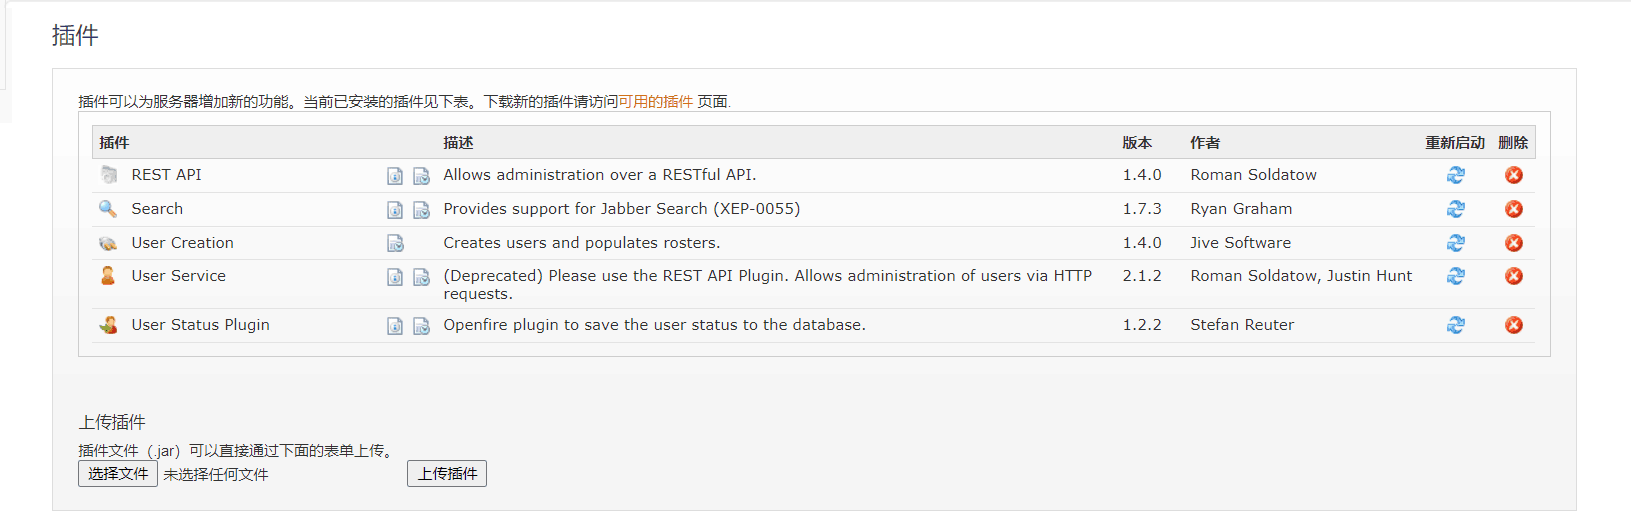Open changelog for User Creation plugin
Viewport: 1631px width, 524px height.
(x=395, y=243)
